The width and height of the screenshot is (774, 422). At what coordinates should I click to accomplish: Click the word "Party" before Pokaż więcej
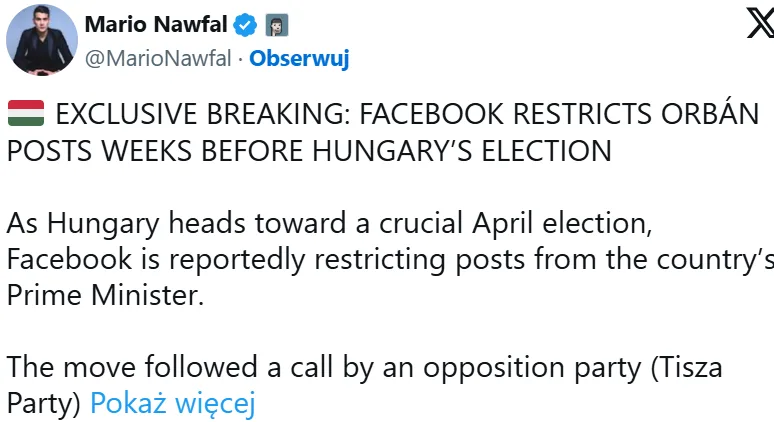[44, 403]
